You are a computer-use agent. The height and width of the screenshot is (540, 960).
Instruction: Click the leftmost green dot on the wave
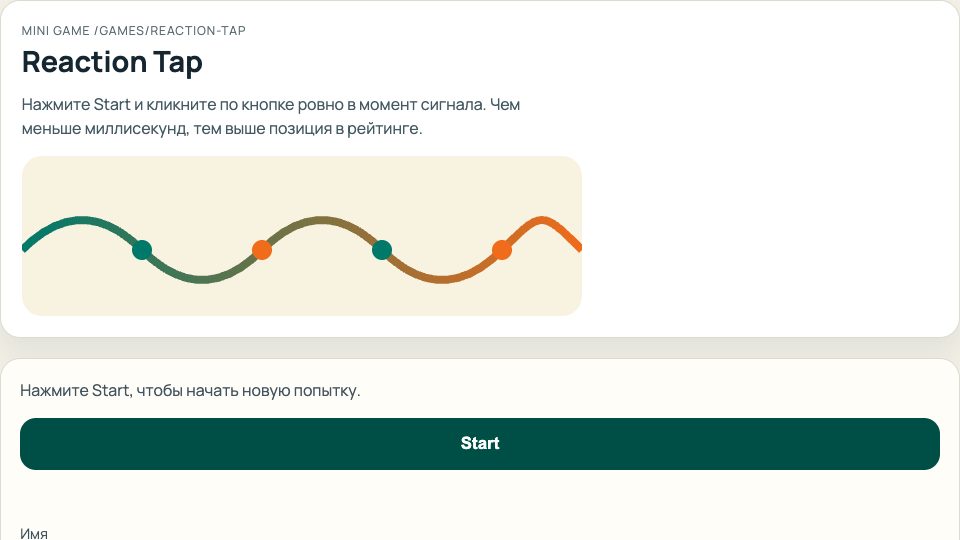click(142, 250)
